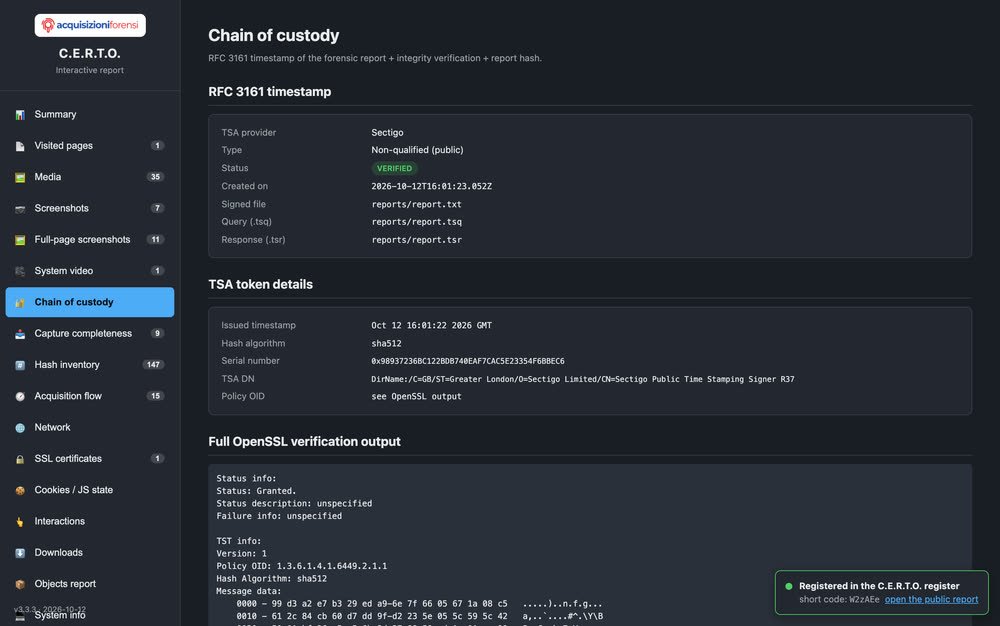
Task: Click the Capture completeness icon
Action: coord(20,333)
